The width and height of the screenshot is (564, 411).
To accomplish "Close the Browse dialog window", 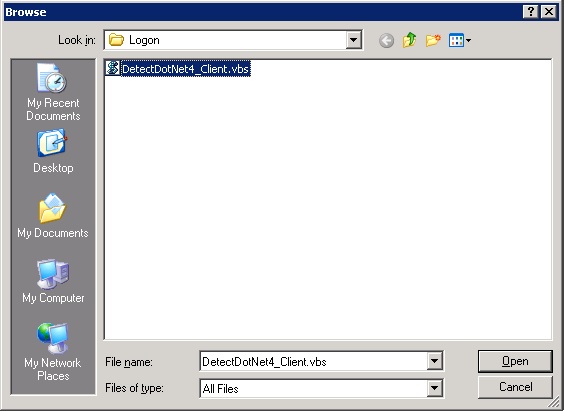I will (549, 12).
